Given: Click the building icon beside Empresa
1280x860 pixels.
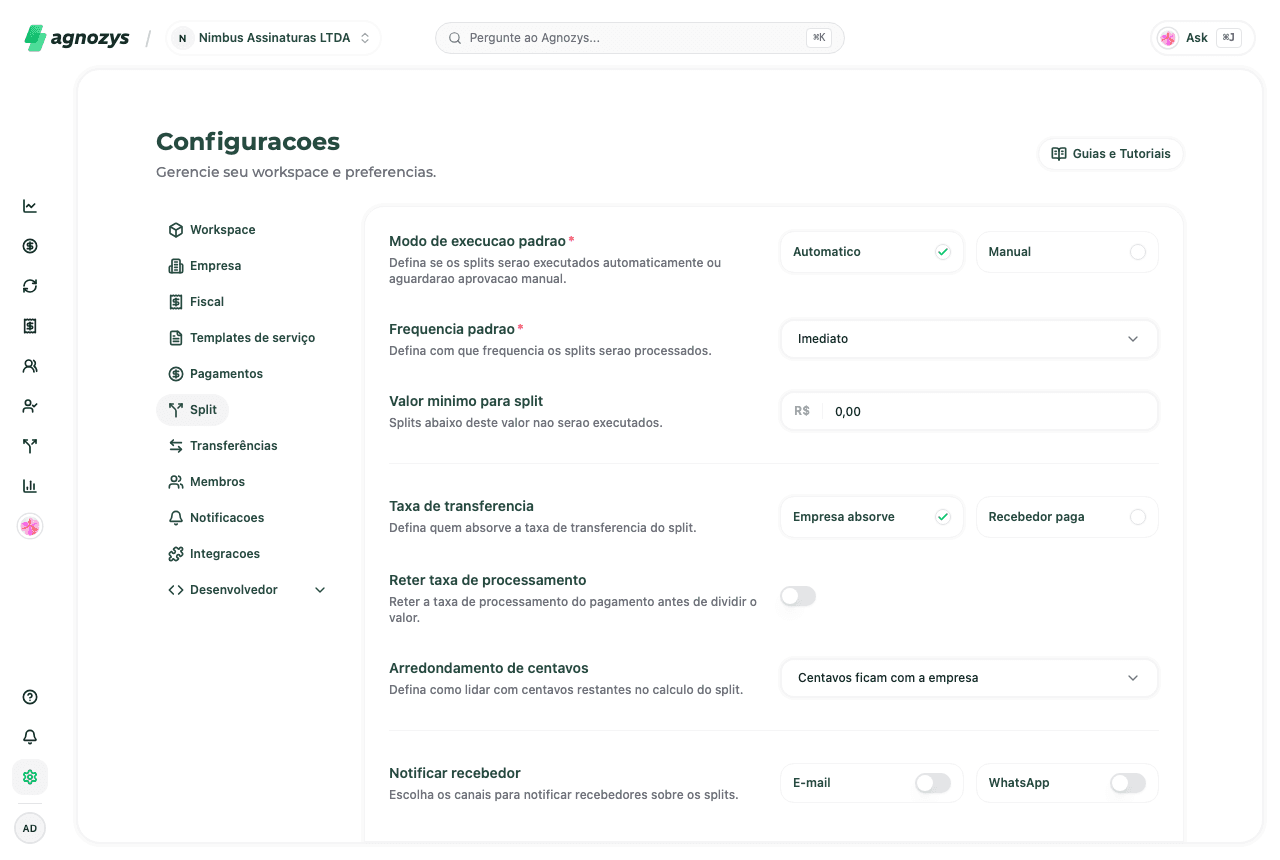Looking at the screenshot, I should click(176, 266).
